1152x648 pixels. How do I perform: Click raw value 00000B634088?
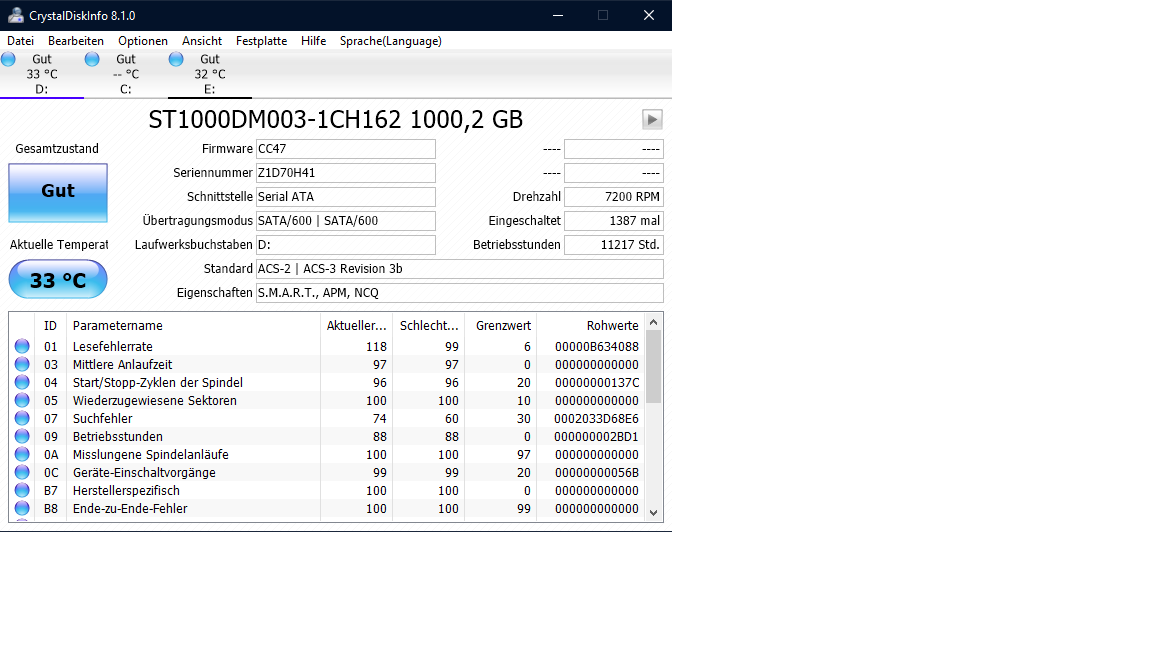tap(597, 346)
